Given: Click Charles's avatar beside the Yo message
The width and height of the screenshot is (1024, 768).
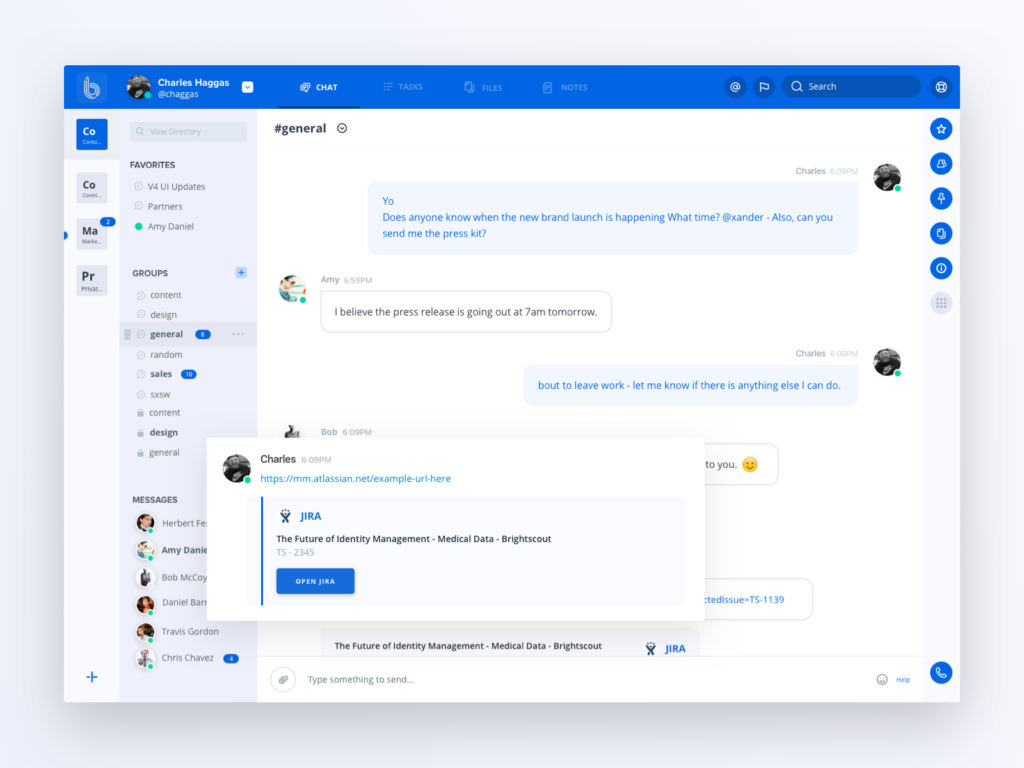Looking at the screenshot, I should coord(887,177).
